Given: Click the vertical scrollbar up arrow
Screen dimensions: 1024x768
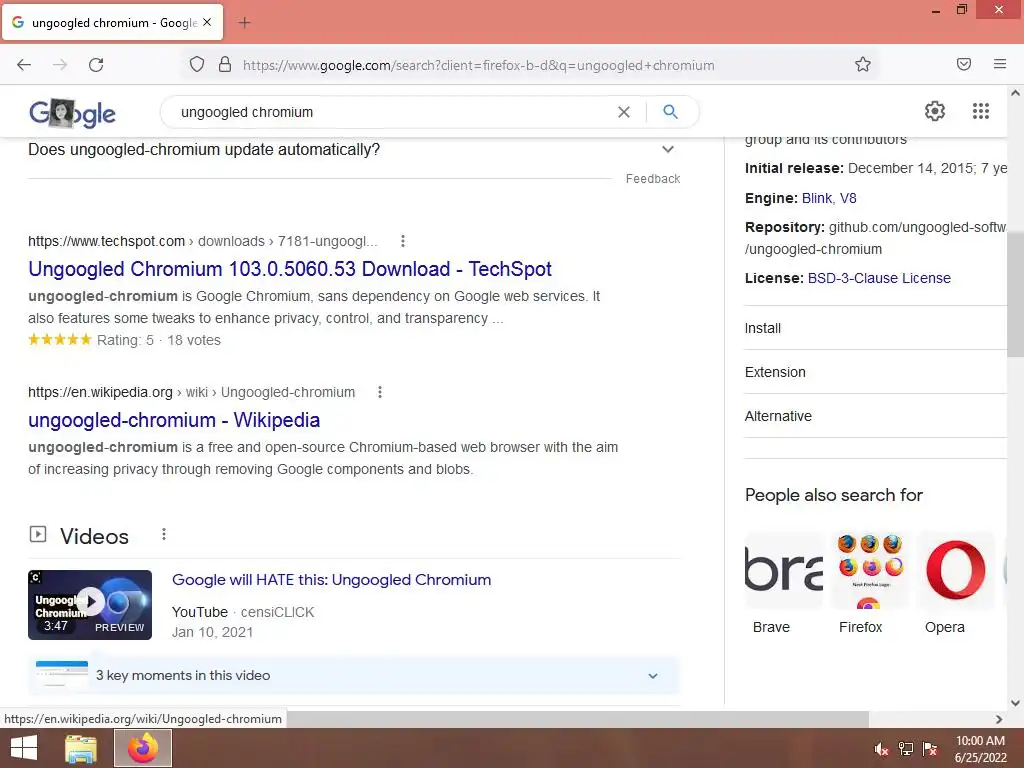Looking at the screenshot, I should pyautogui.click(x=1015, y=93).
